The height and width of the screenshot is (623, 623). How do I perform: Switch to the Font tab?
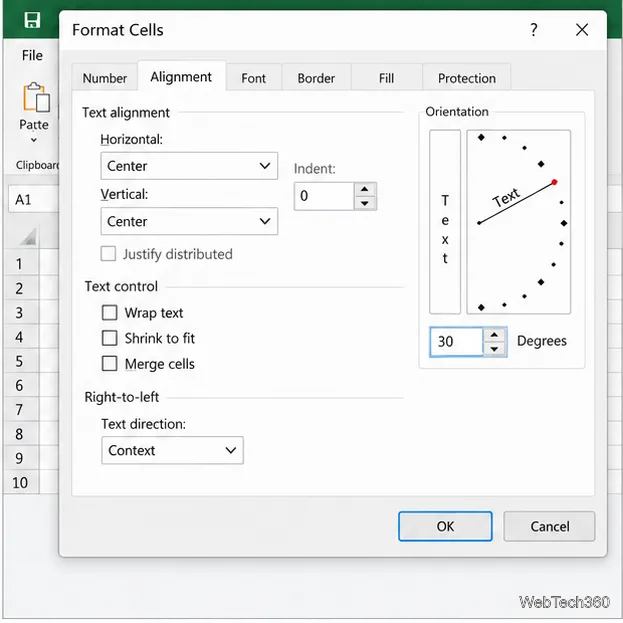click(x=253, y=78)
